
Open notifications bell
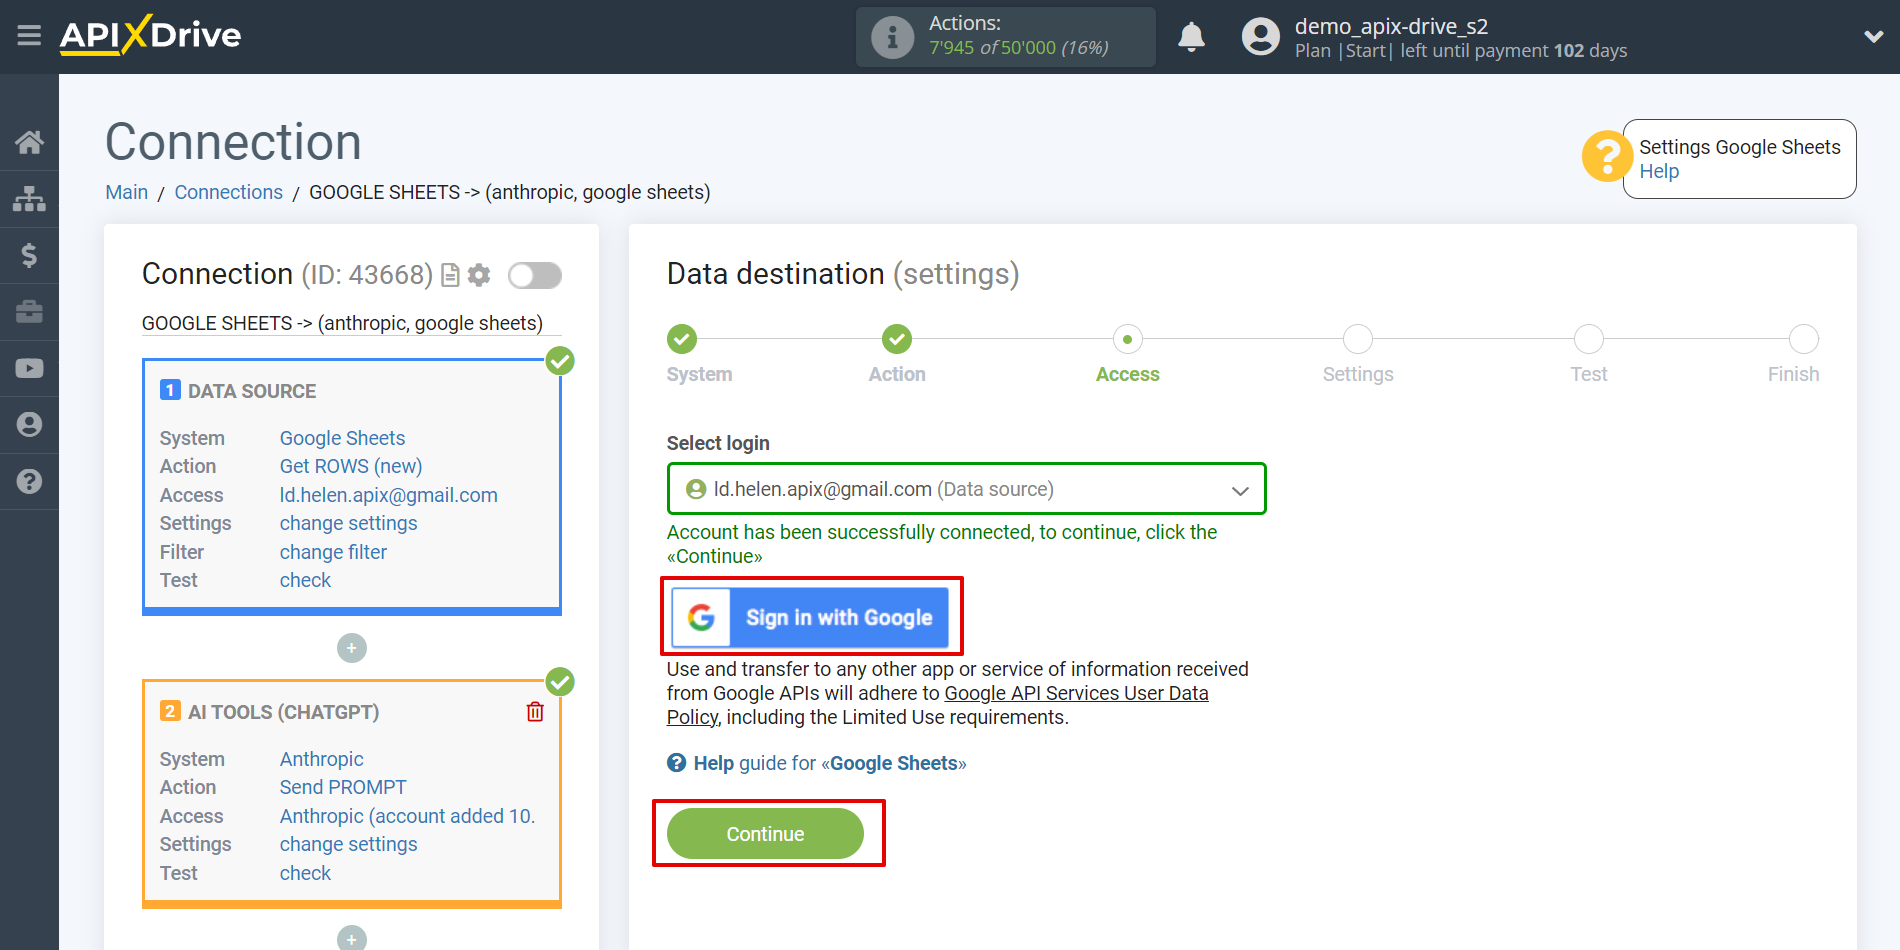[x=1191, y=37]
